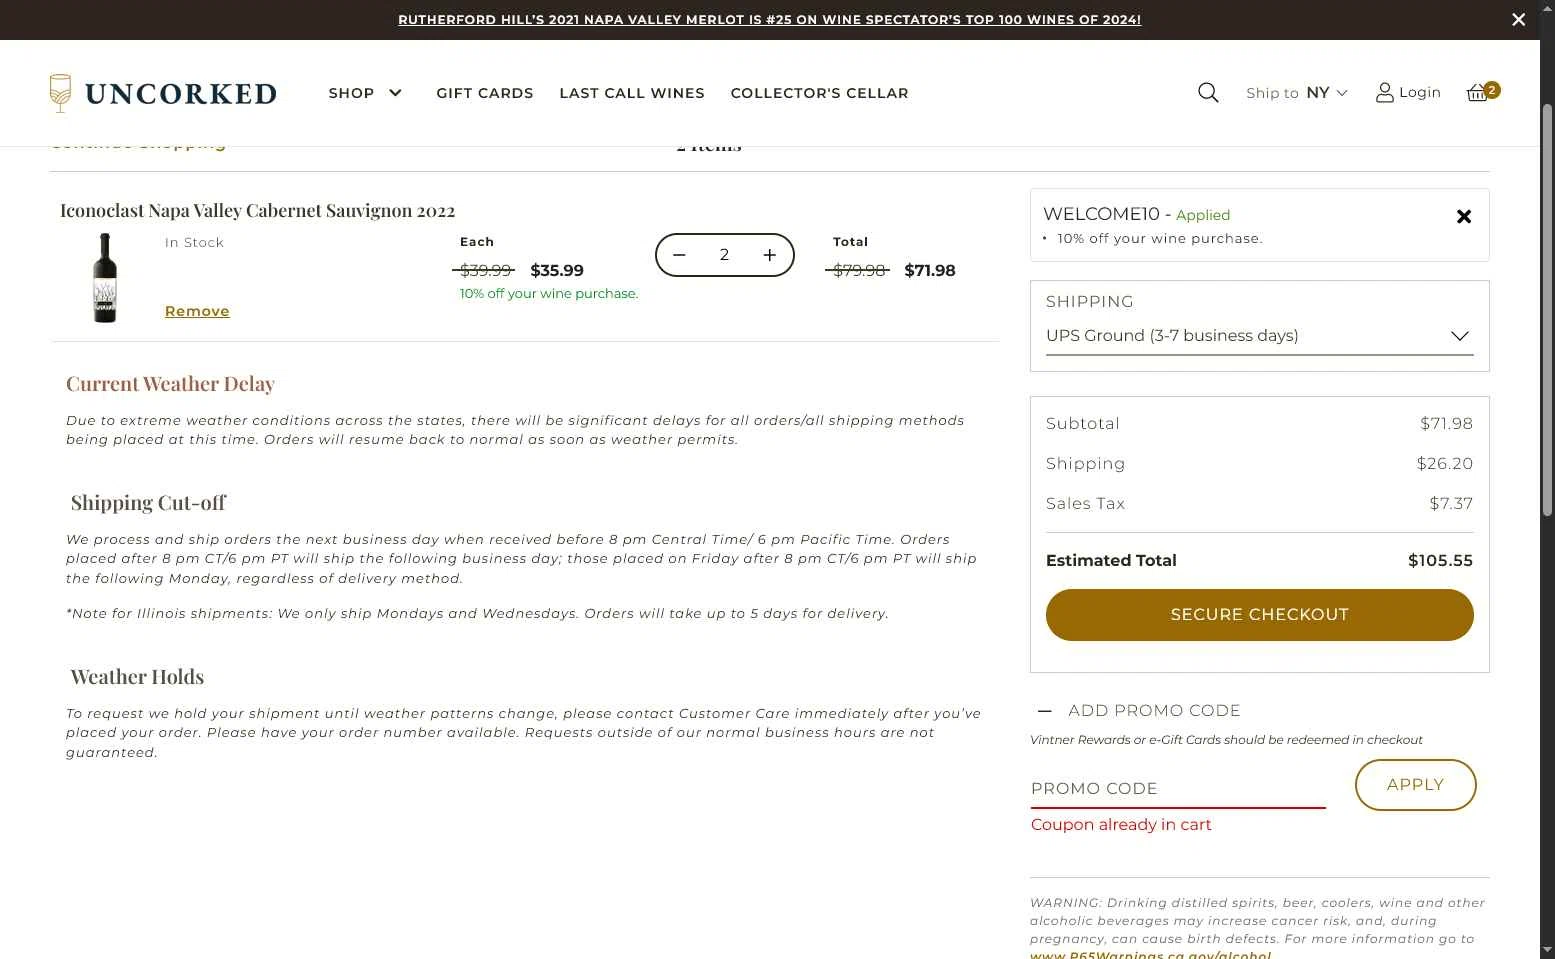This screenshot has width=1555, height=959.
Task: Click the Weather Holds heading
Action: pyautogui.click(x=137, y=677)
